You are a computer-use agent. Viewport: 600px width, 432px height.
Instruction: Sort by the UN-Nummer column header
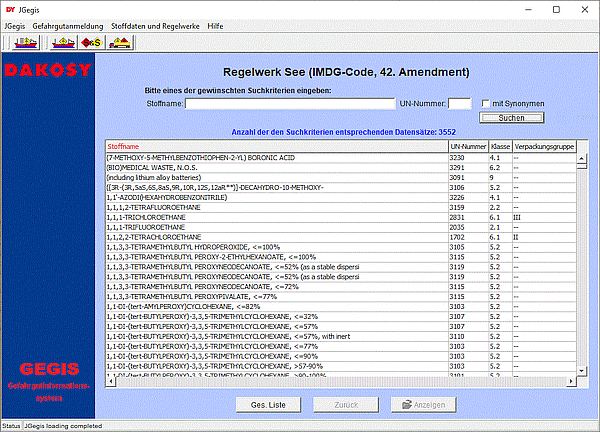pyautogui.click(x=468, y=147)
